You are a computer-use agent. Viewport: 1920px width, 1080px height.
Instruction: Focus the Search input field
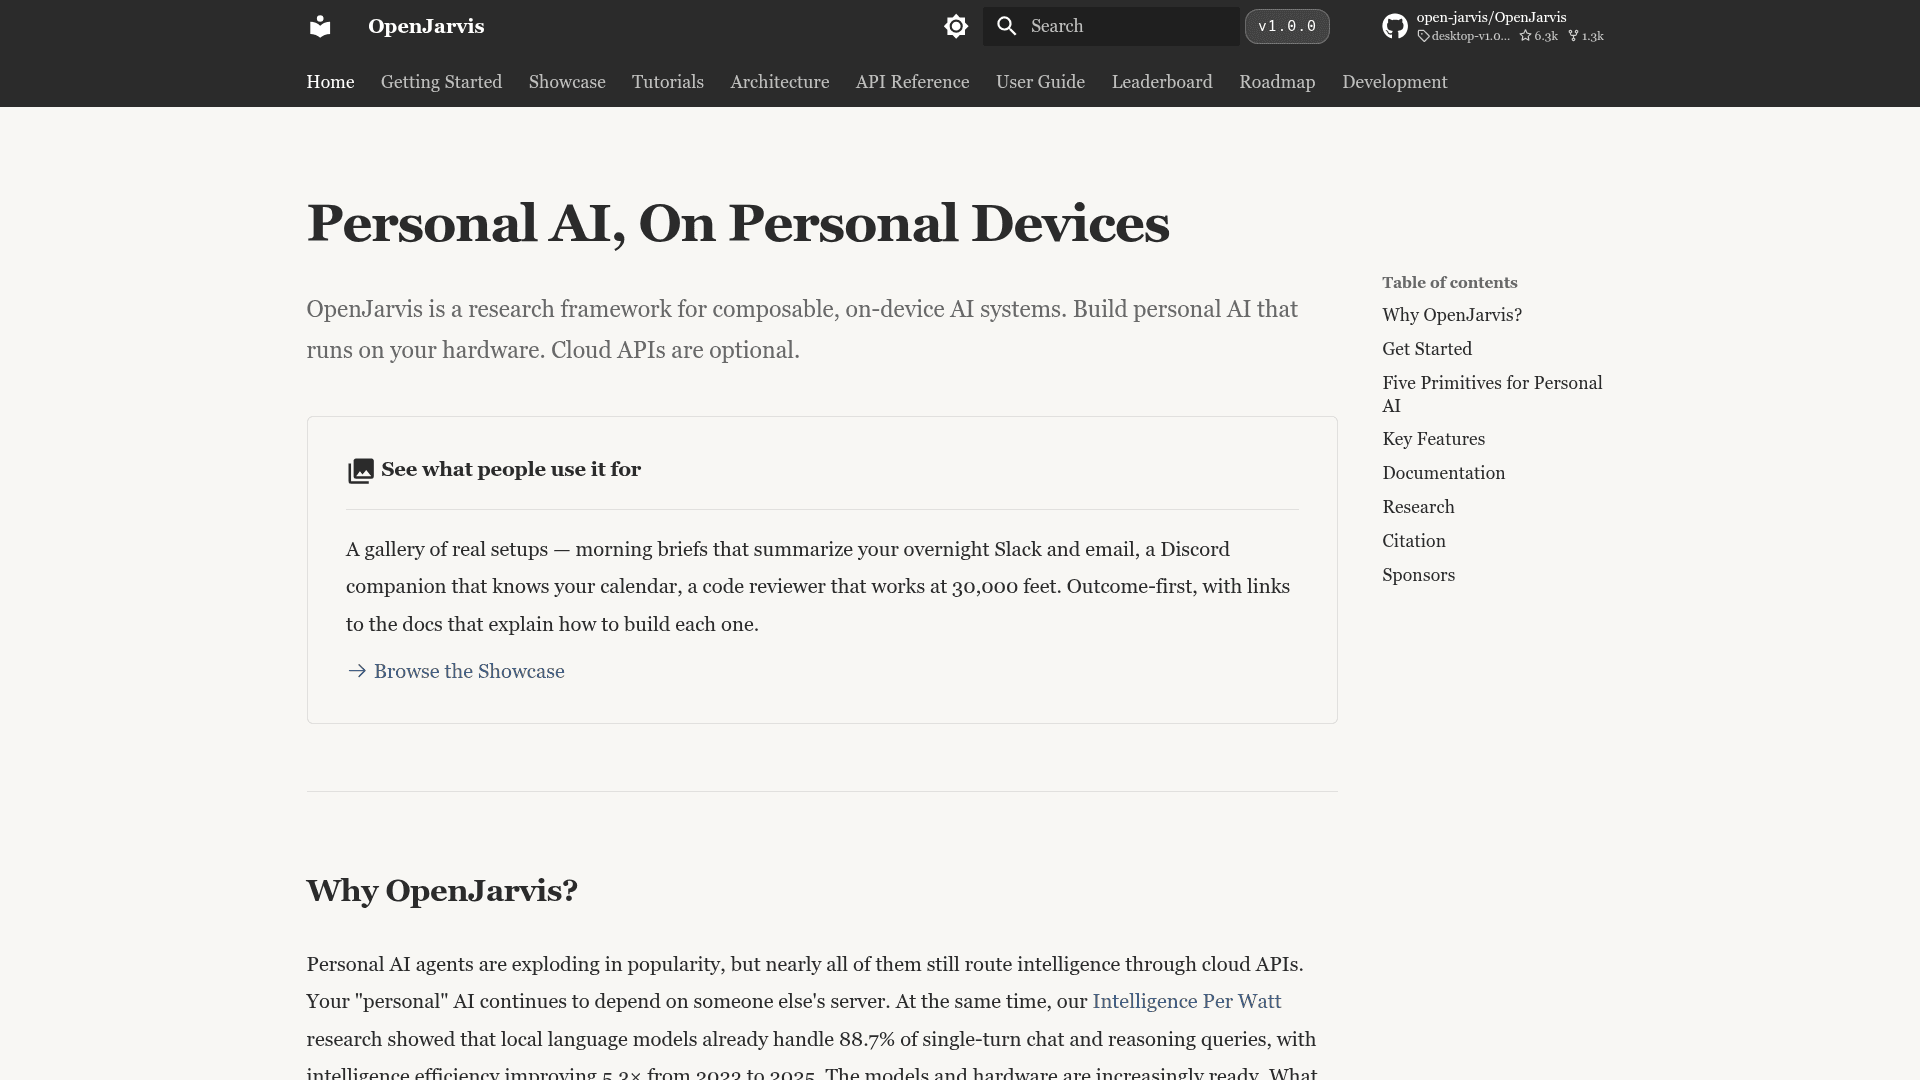pos(1111,26)
